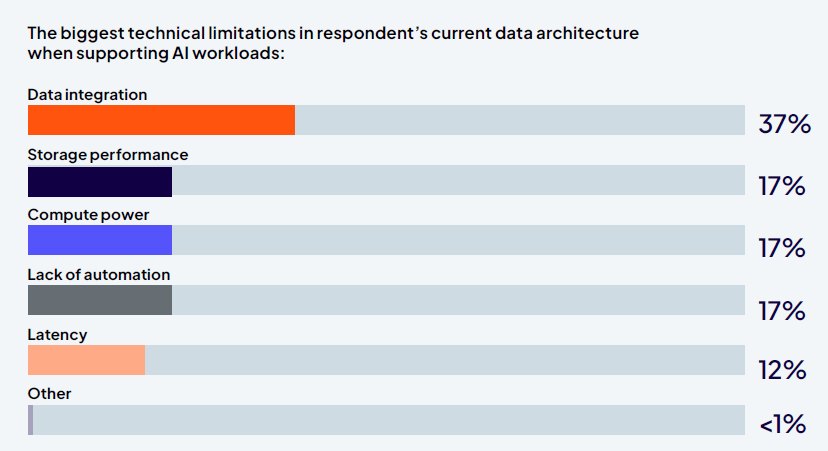Click the <1% value

[782, 424]
